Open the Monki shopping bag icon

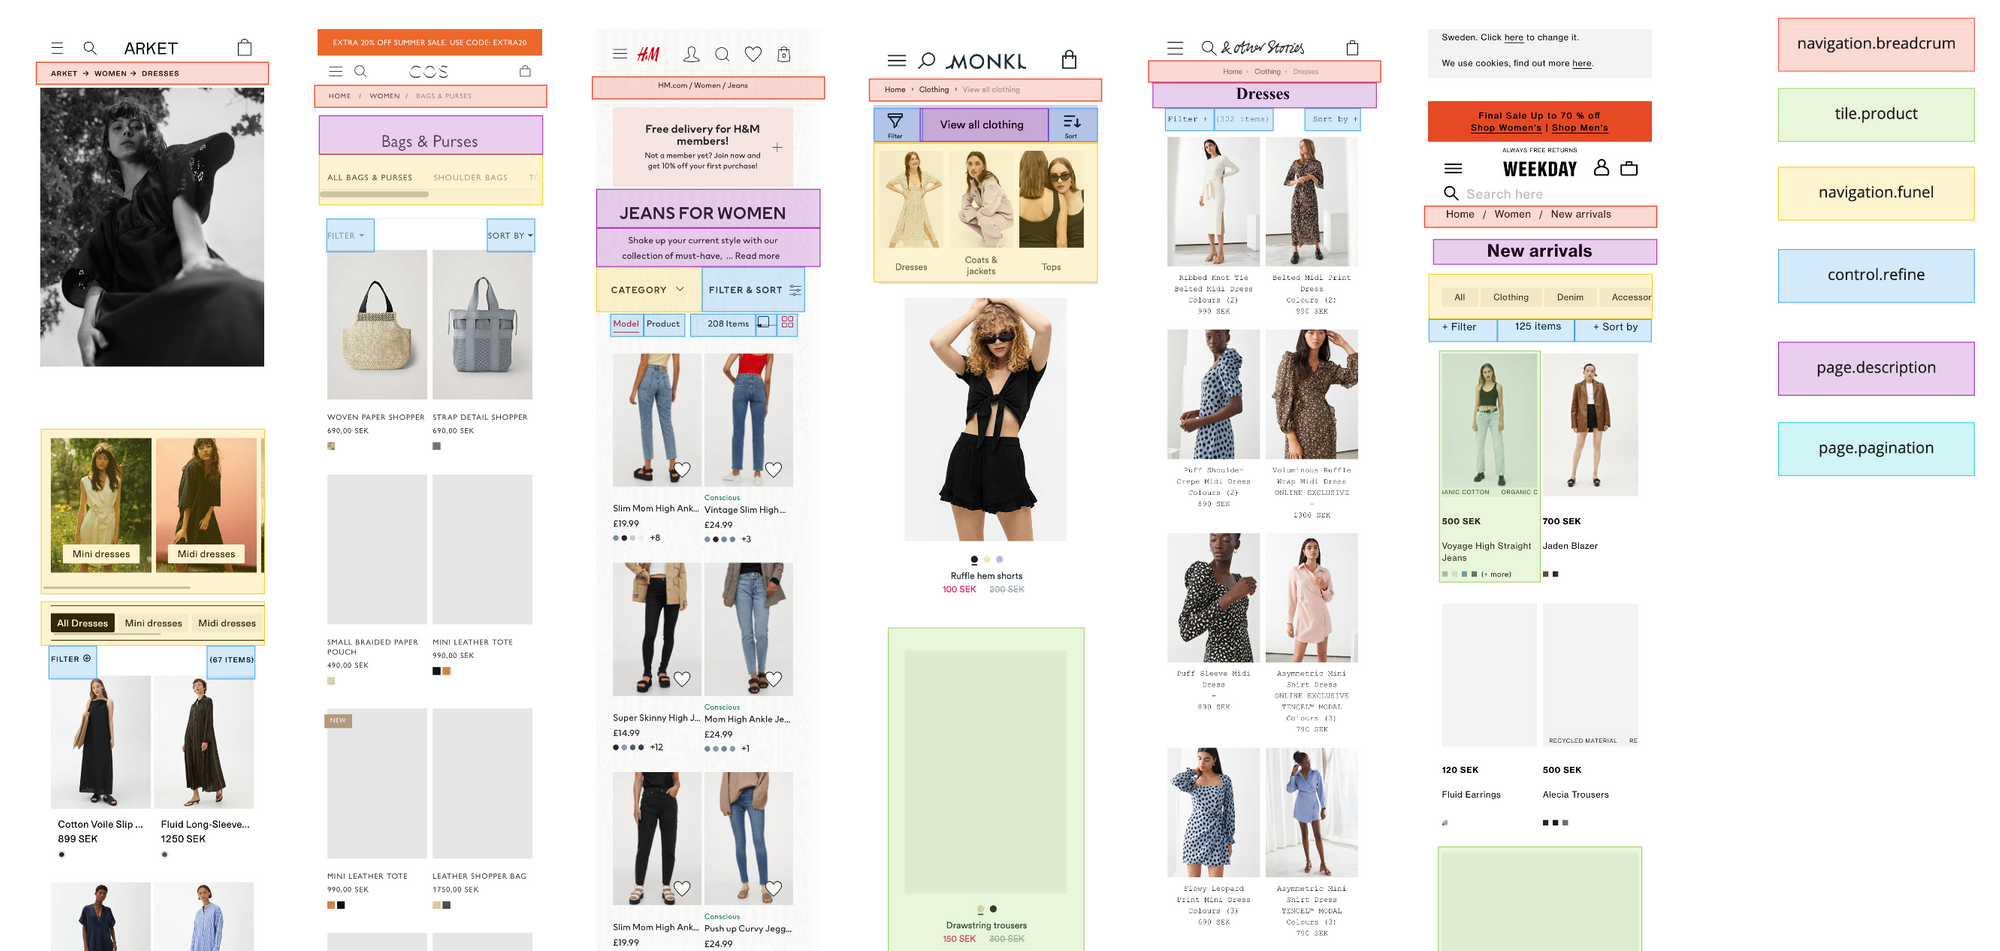coord(1069,59)
